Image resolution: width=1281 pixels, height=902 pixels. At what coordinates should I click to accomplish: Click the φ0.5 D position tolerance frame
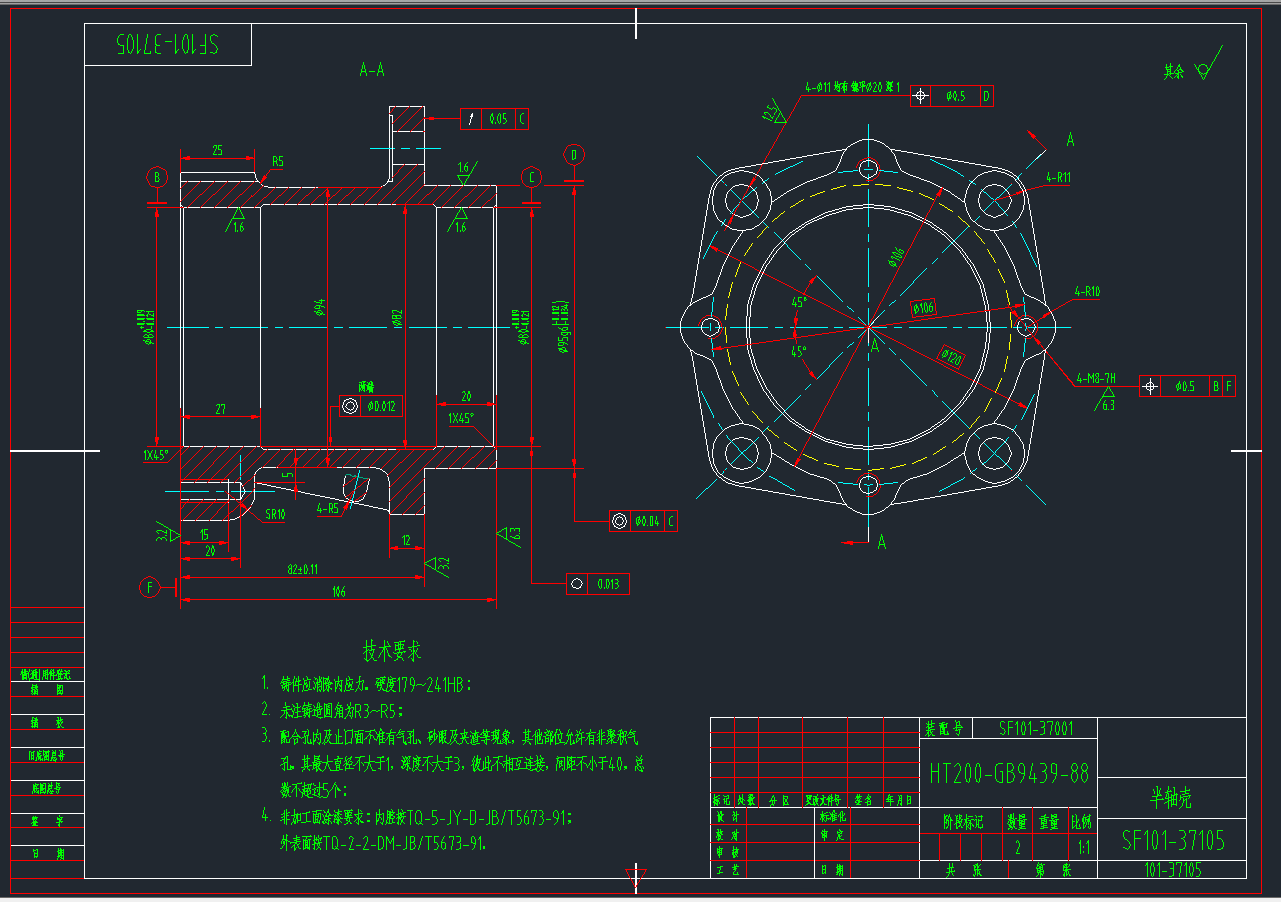pos(951,96)
